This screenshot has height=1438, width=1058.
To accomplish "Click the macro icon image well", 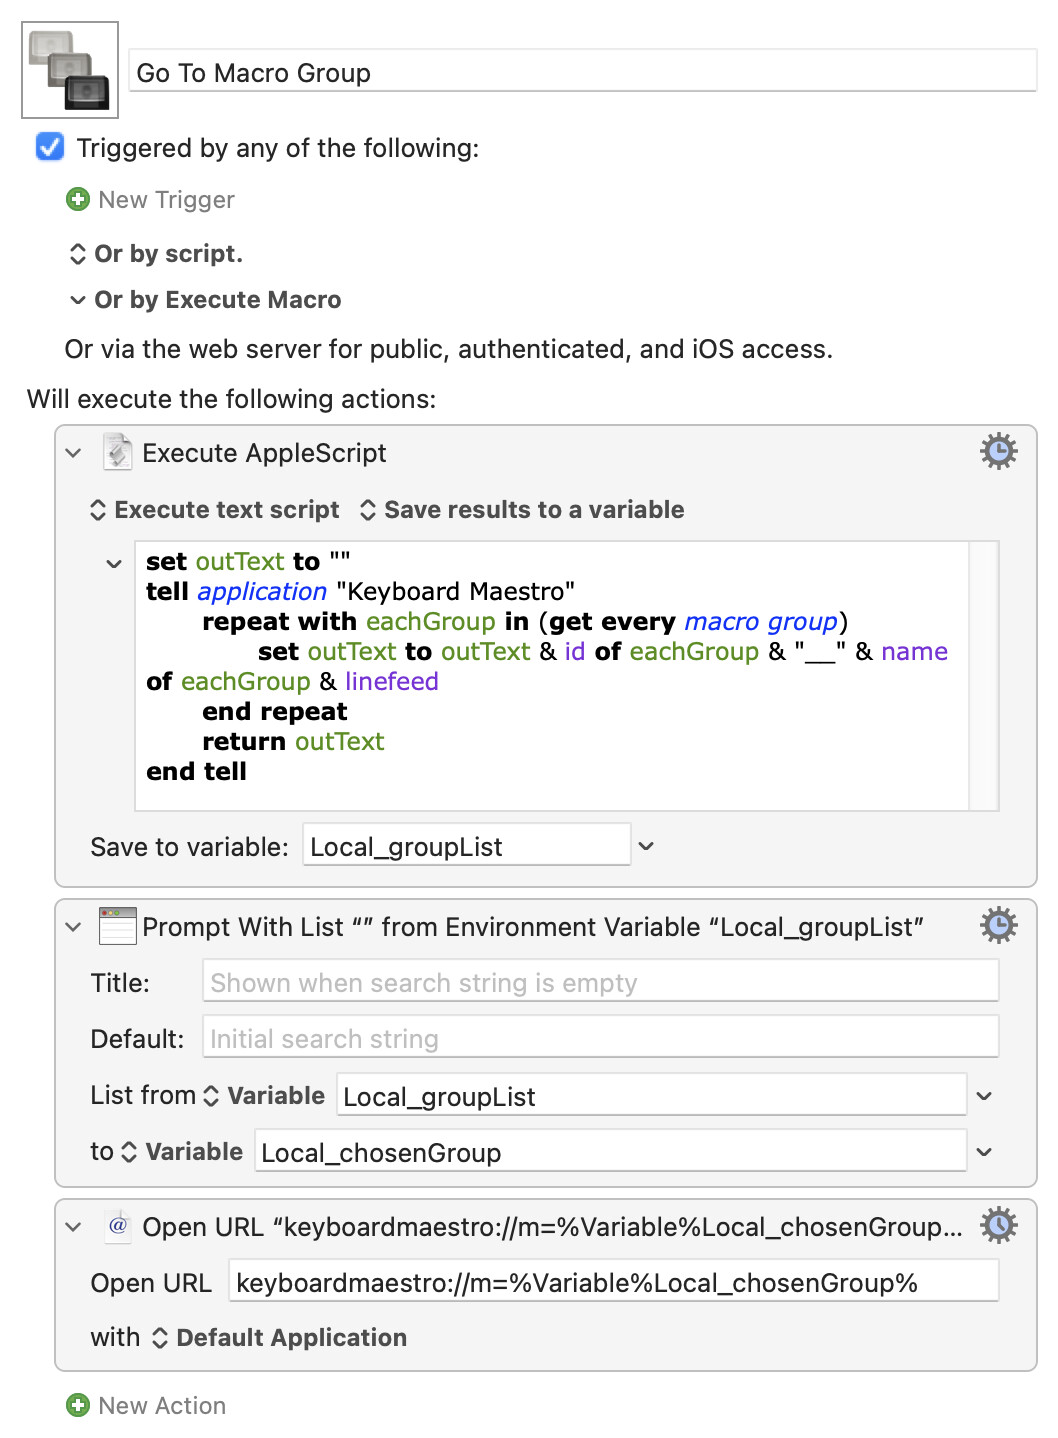I will 70,70.
